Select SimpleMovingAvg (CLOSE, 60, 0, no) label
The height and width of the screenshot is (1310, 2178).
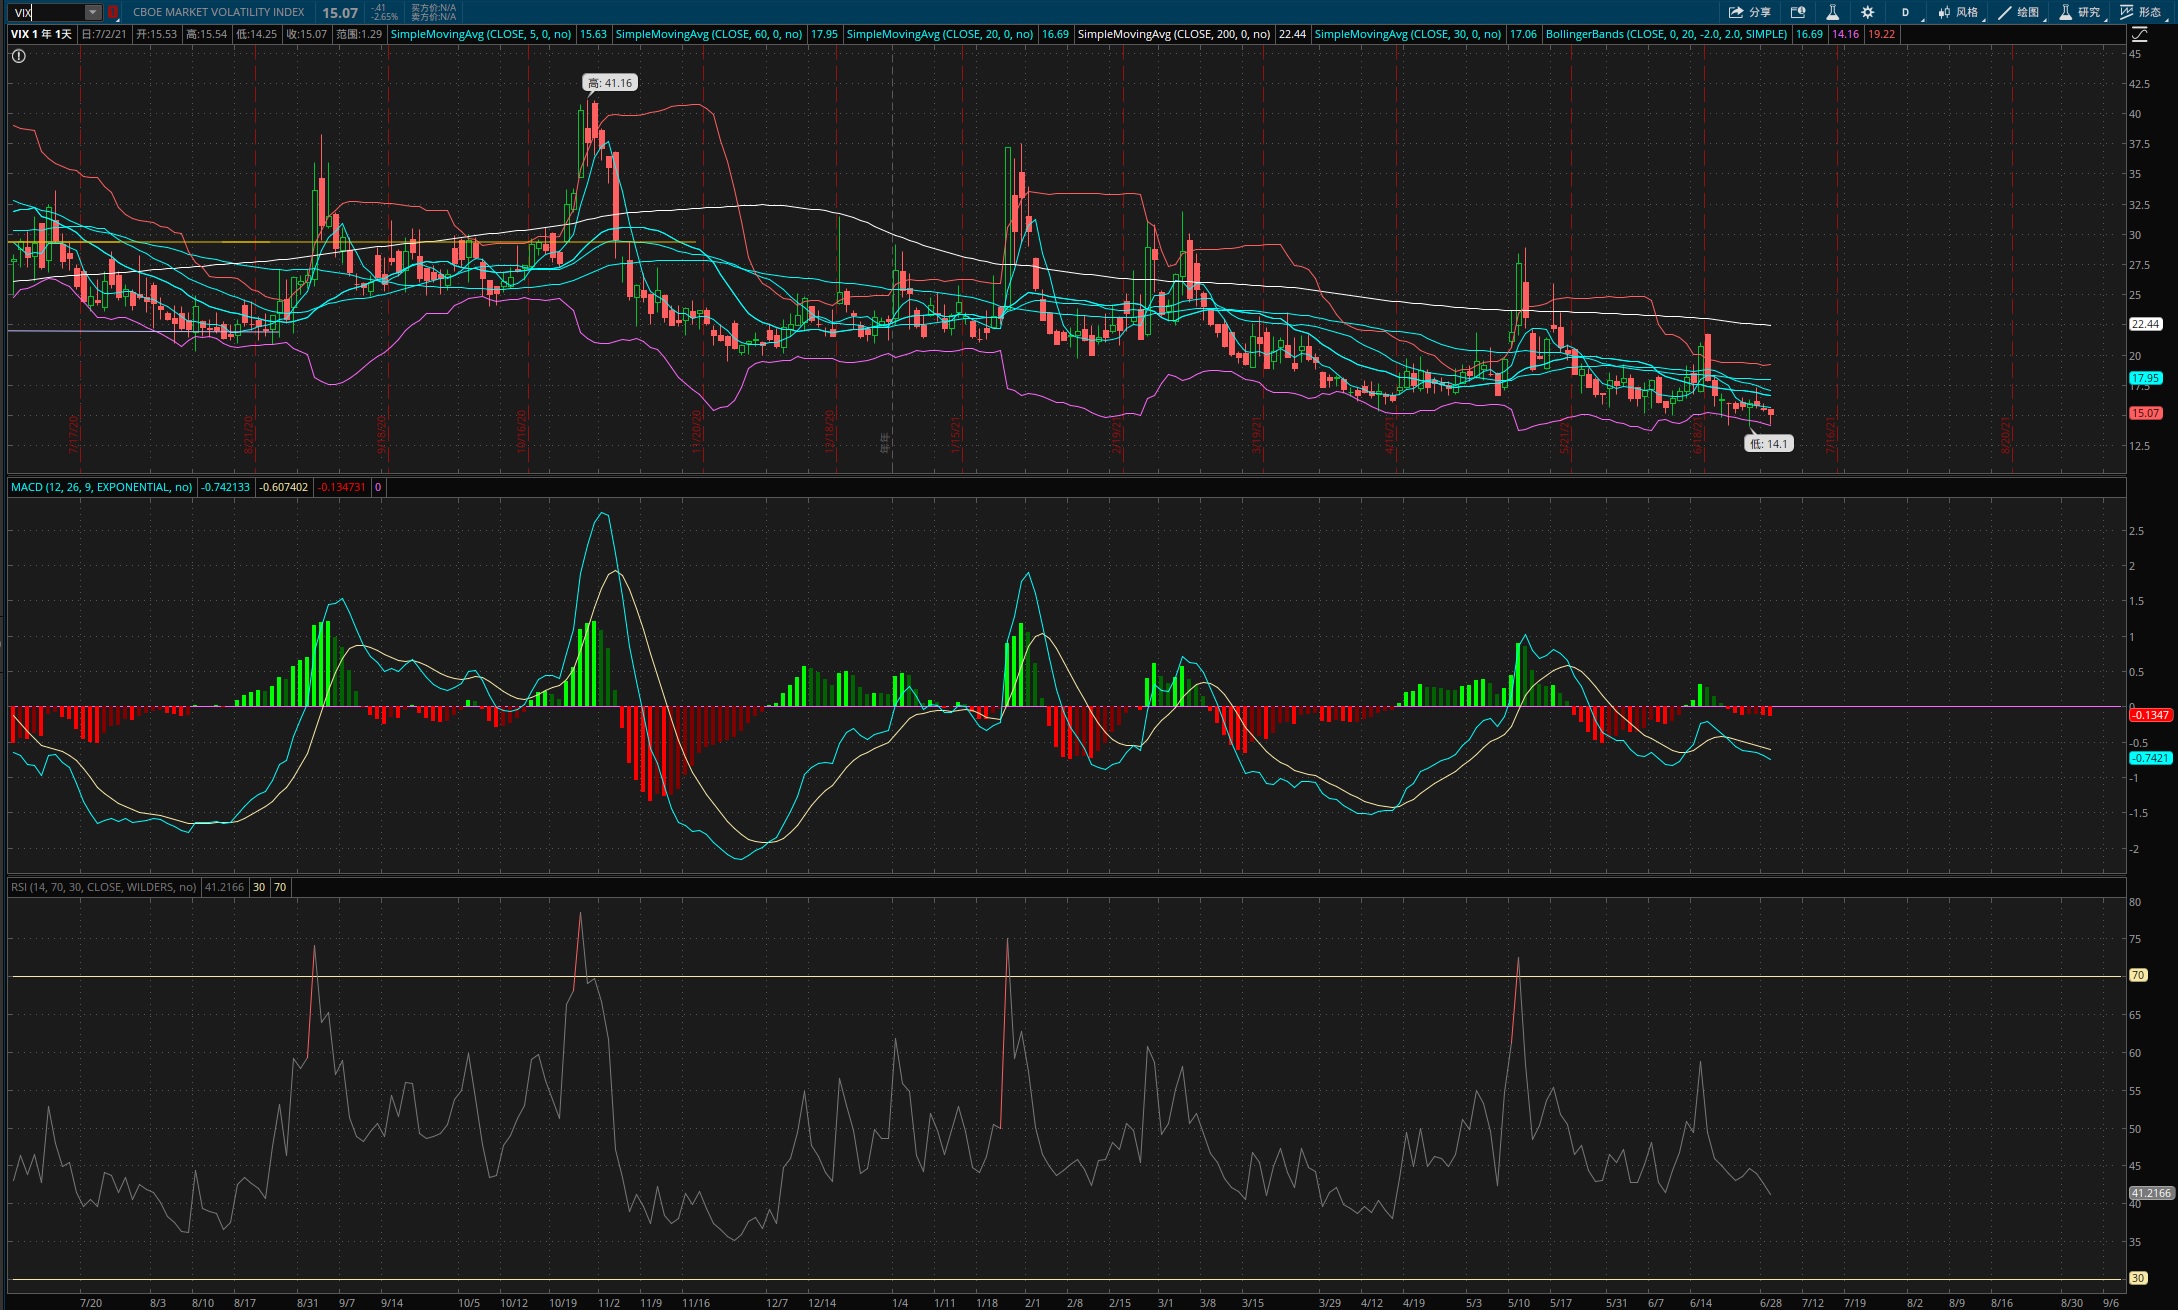click(709, 34)
